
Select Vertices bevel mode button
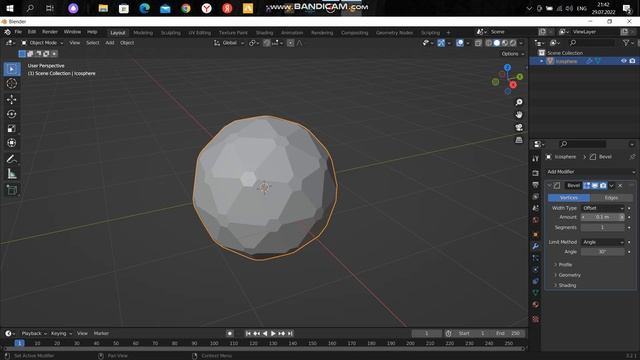(x=569, y=198)
